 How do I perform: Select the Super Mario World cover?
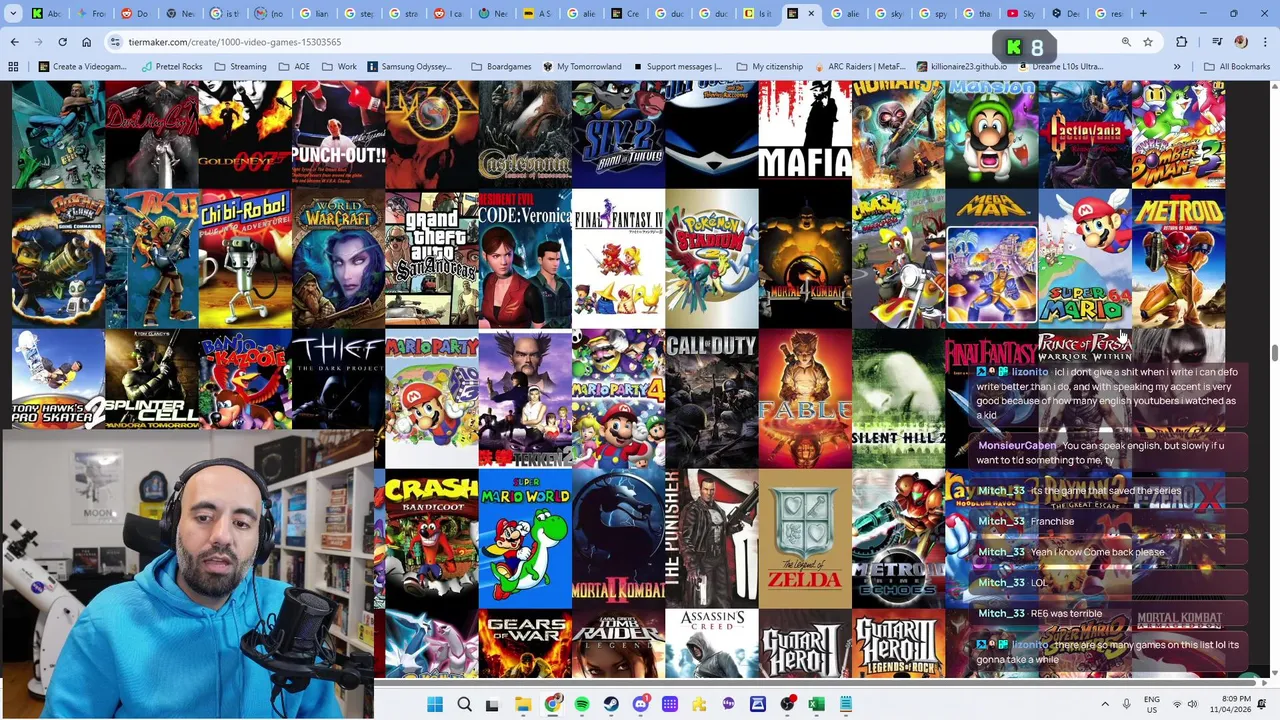pos(525,539)
